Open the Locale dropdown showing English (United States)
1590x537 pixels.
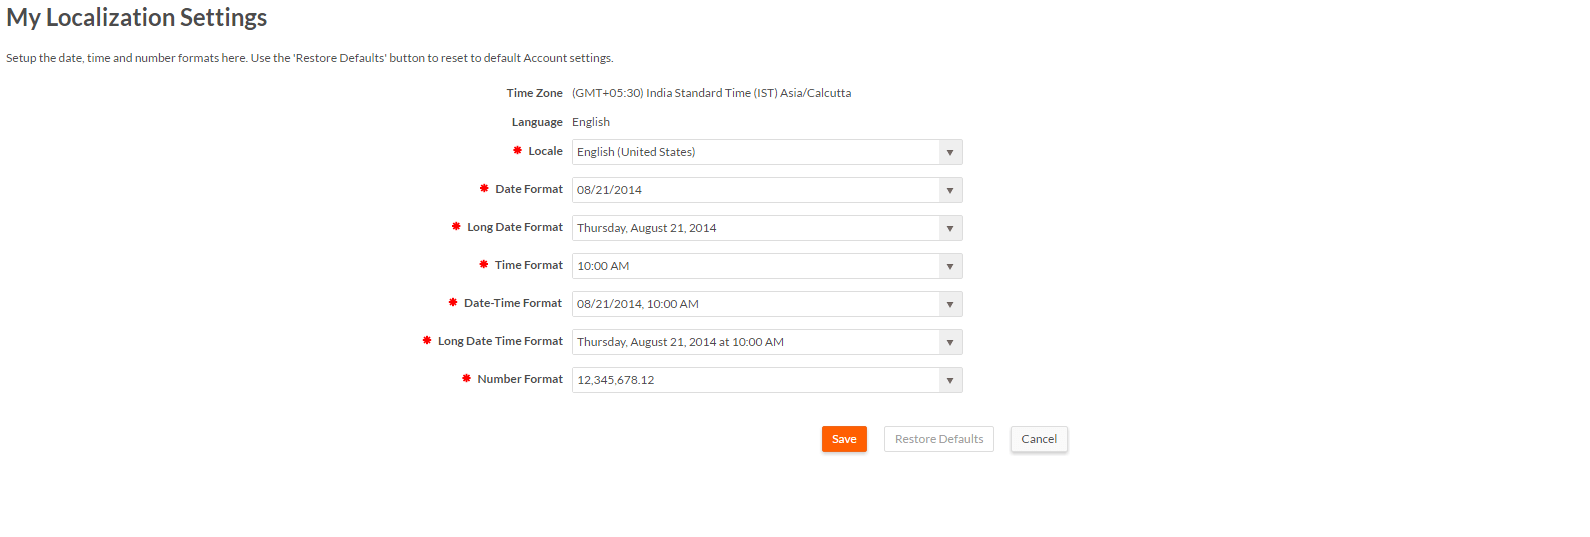tap(767, 152)
